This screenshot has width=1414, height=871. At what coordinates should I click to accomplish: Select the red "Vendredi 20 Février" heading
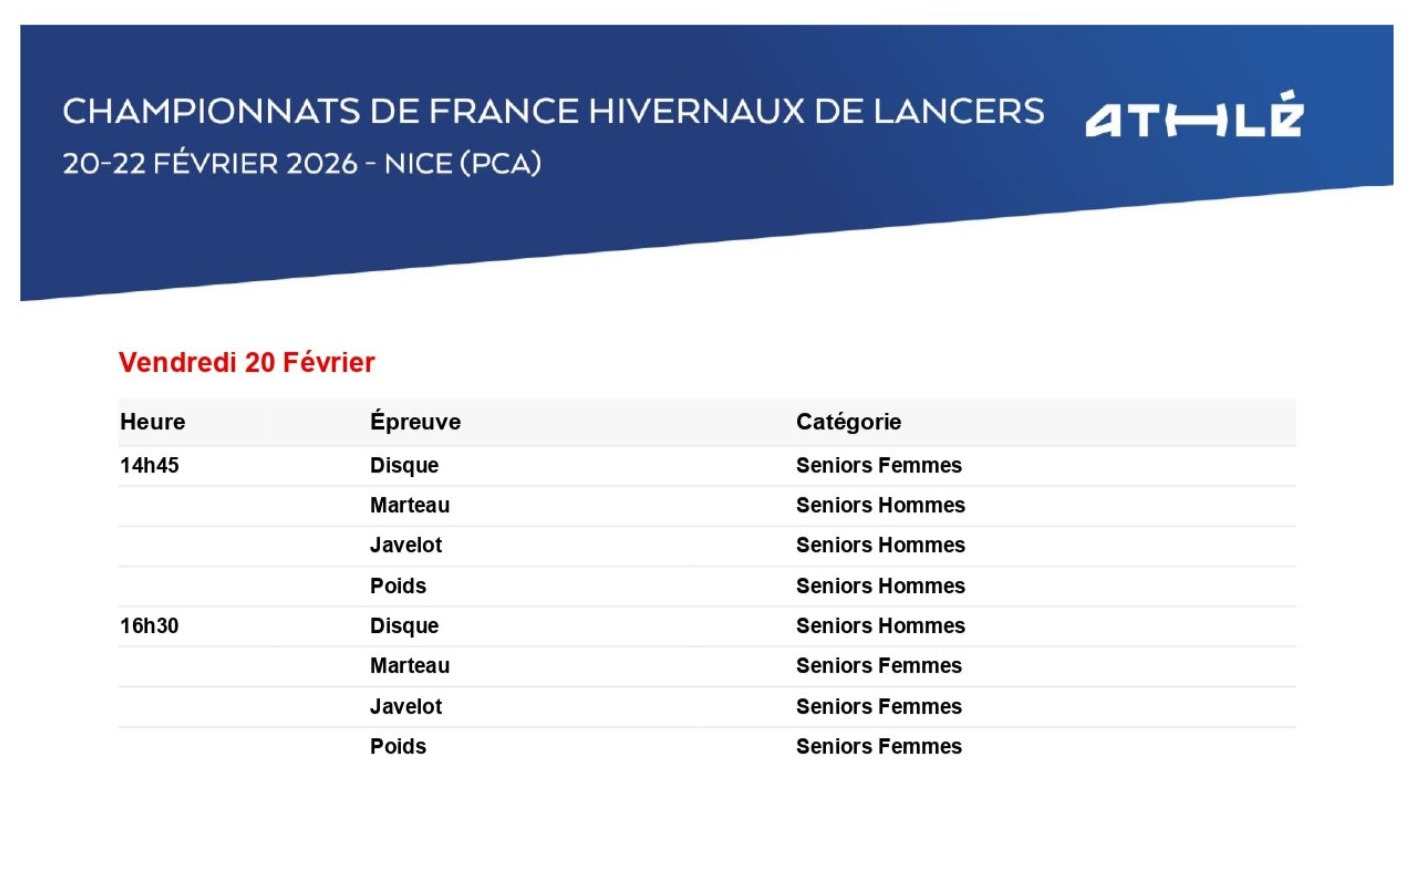[247, 362]
